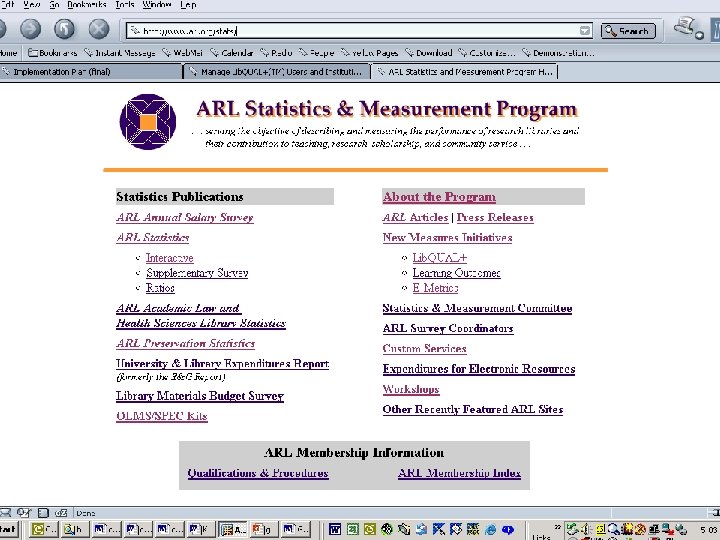The image size is (720, 540).
Task: Open the Qualifications & Procedures link
Action: coord(258,473)
